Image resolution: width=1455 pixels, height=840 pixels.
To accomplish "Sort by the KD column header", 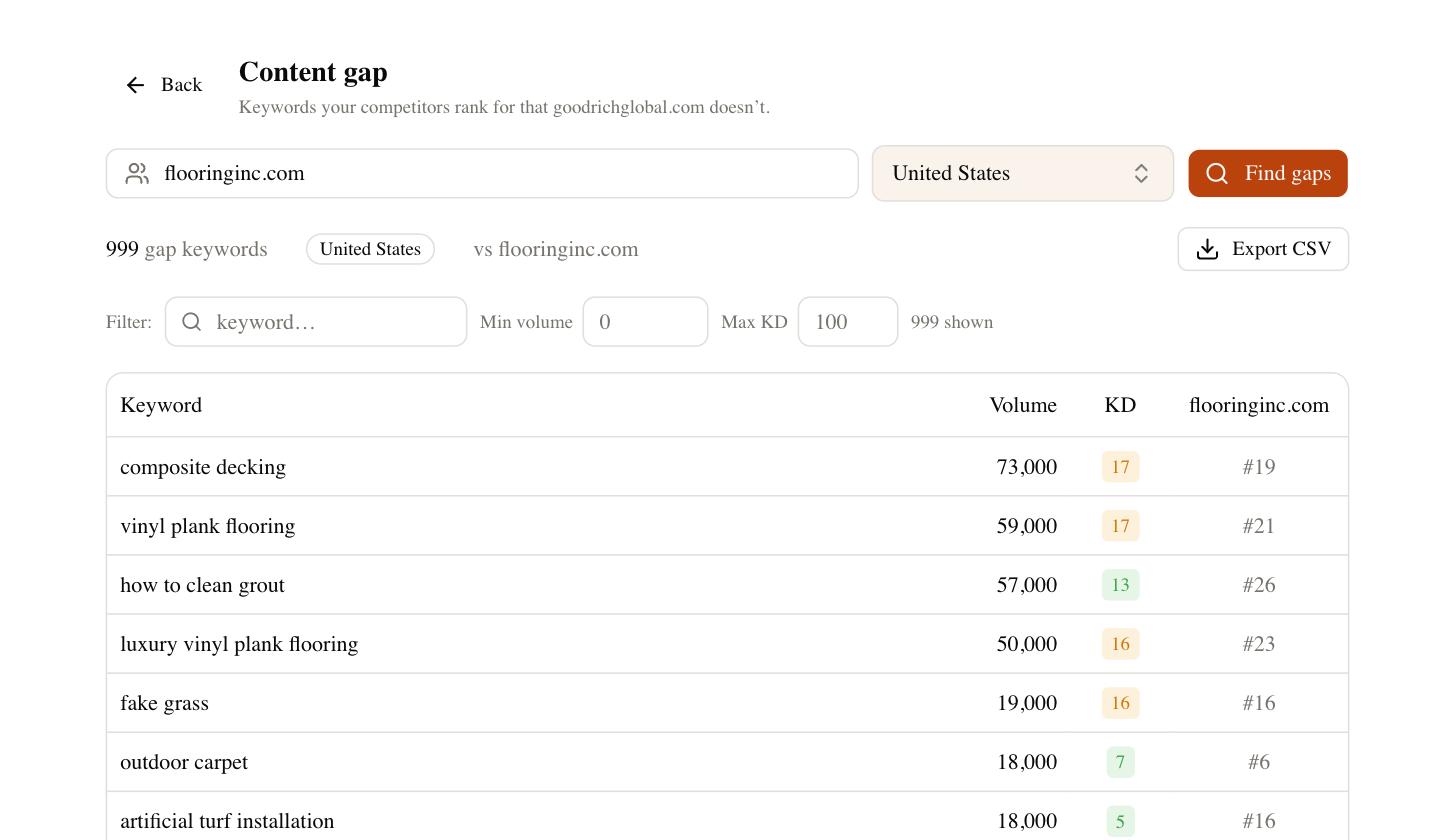I will 1120,405.
